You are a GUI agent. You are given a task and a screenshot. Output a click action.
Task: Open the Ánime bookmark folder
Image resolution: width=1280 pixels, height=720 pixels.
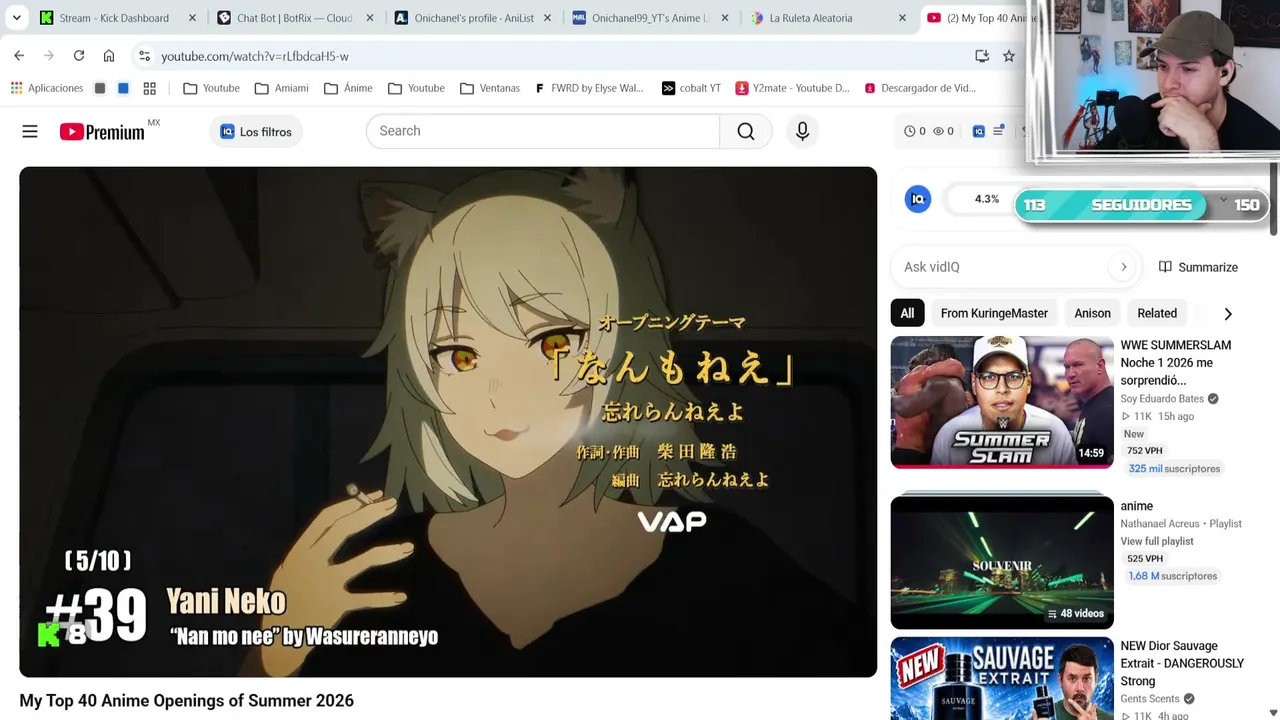pyautogui.click(x=348, y=88)
